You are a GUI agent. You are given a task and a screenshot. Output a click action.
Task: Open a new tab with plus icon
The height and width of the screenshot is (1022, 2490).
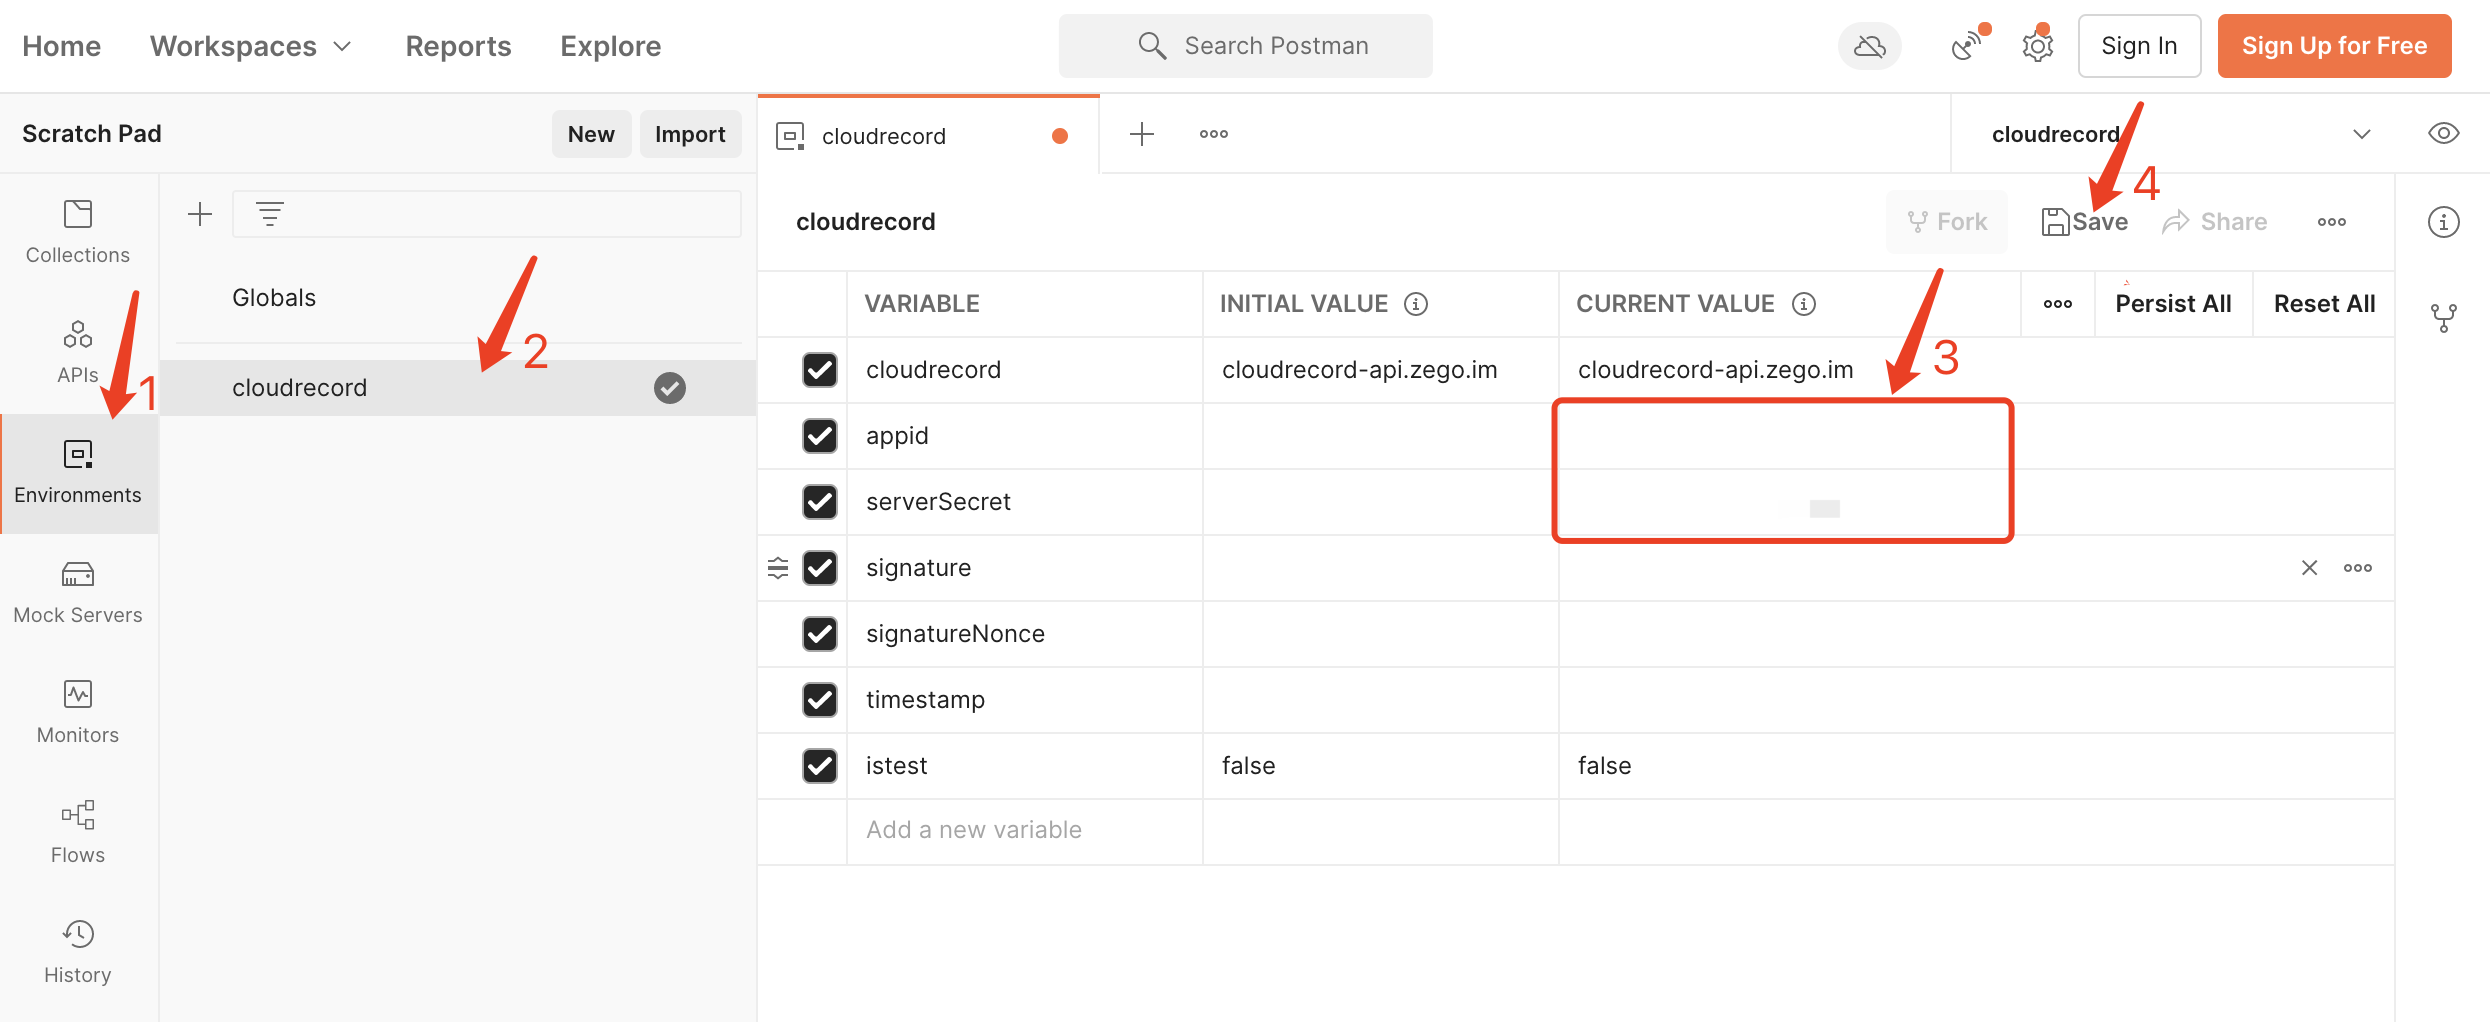click(1142, 134)
